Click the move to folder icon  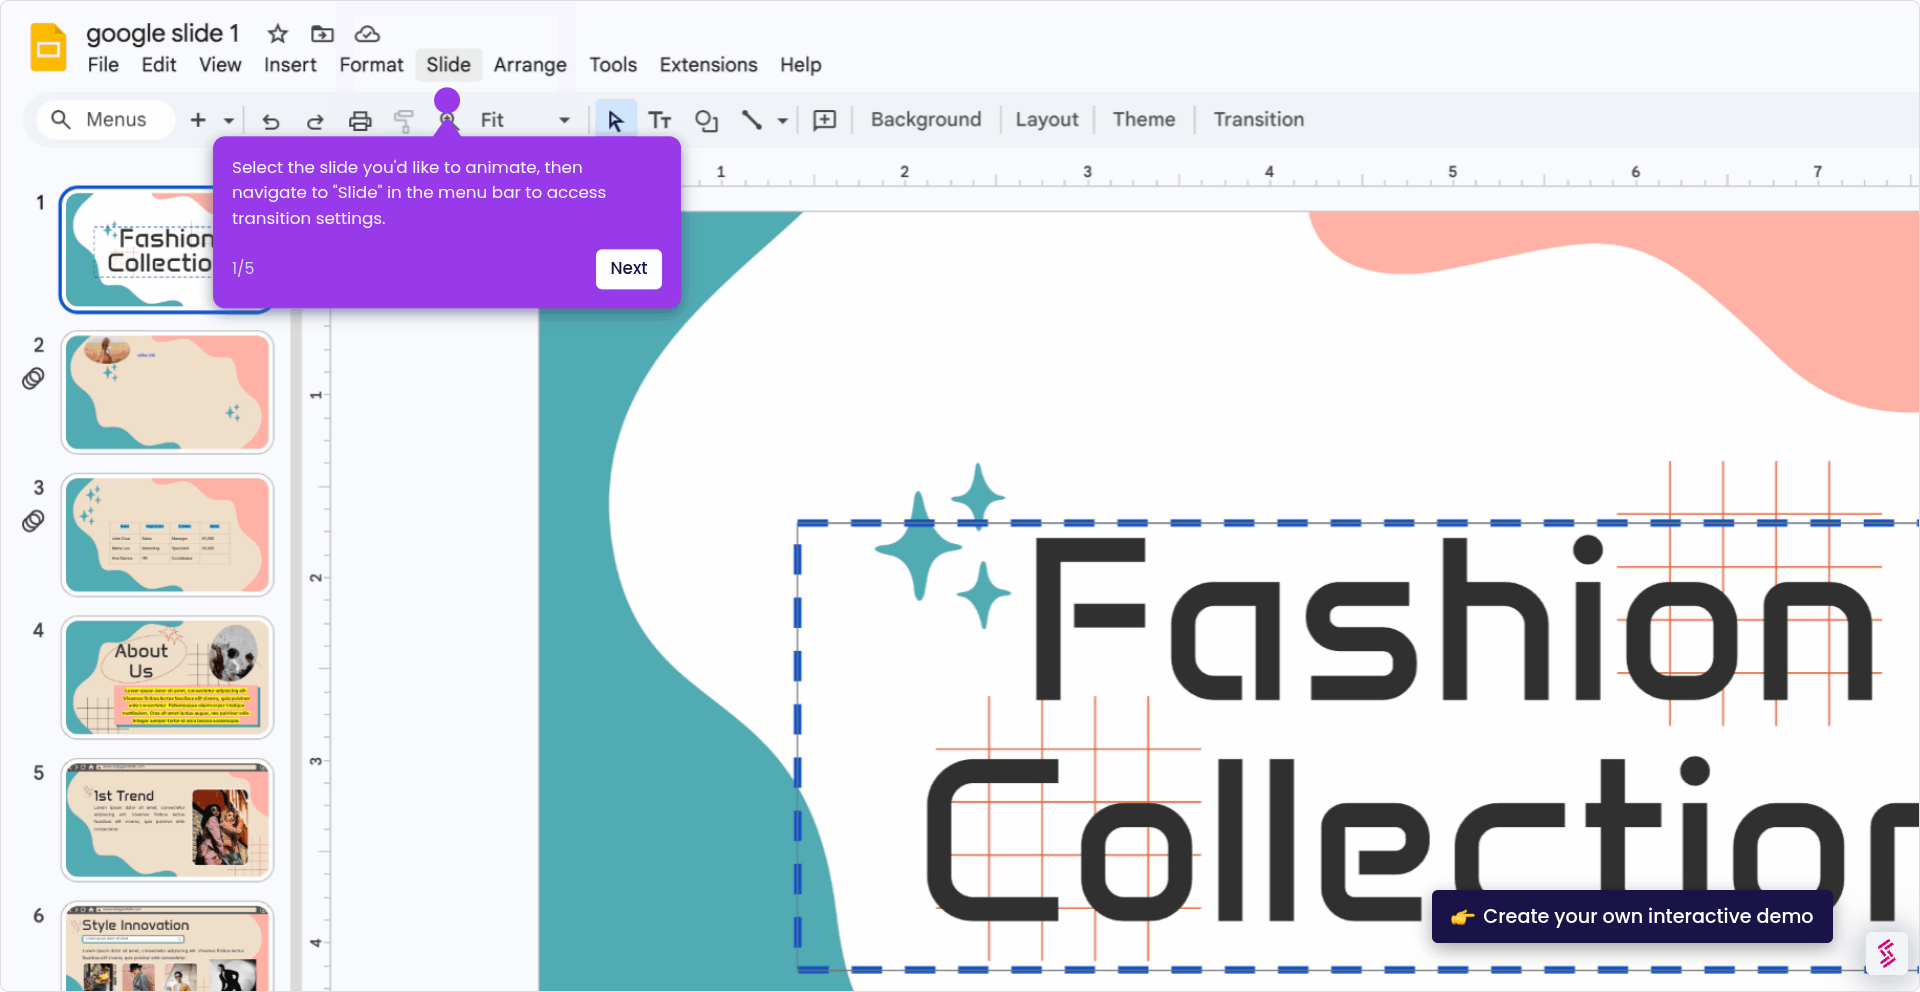click(x=322, y=34)
